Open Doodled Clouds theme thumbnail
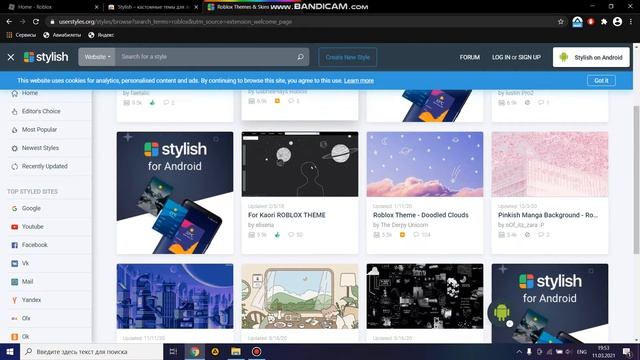Screen dimensions: 640x360 [424, 164]
